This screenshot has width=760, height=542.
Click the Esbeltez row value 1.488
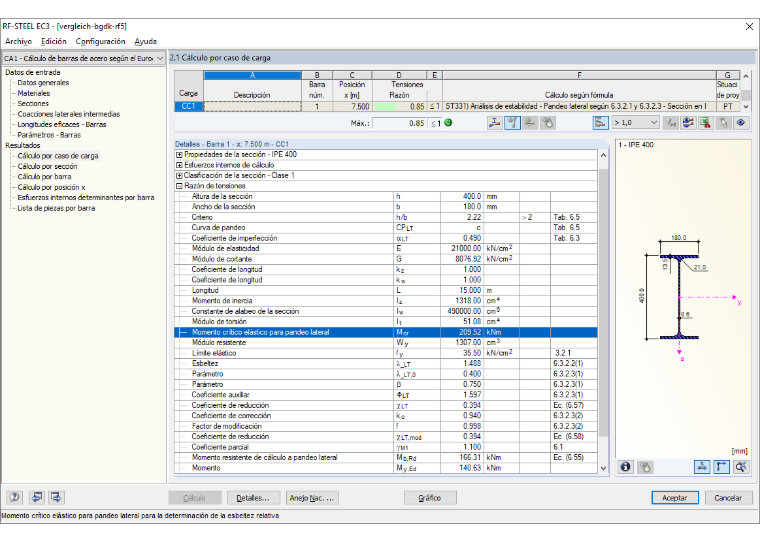pos(462,364)
